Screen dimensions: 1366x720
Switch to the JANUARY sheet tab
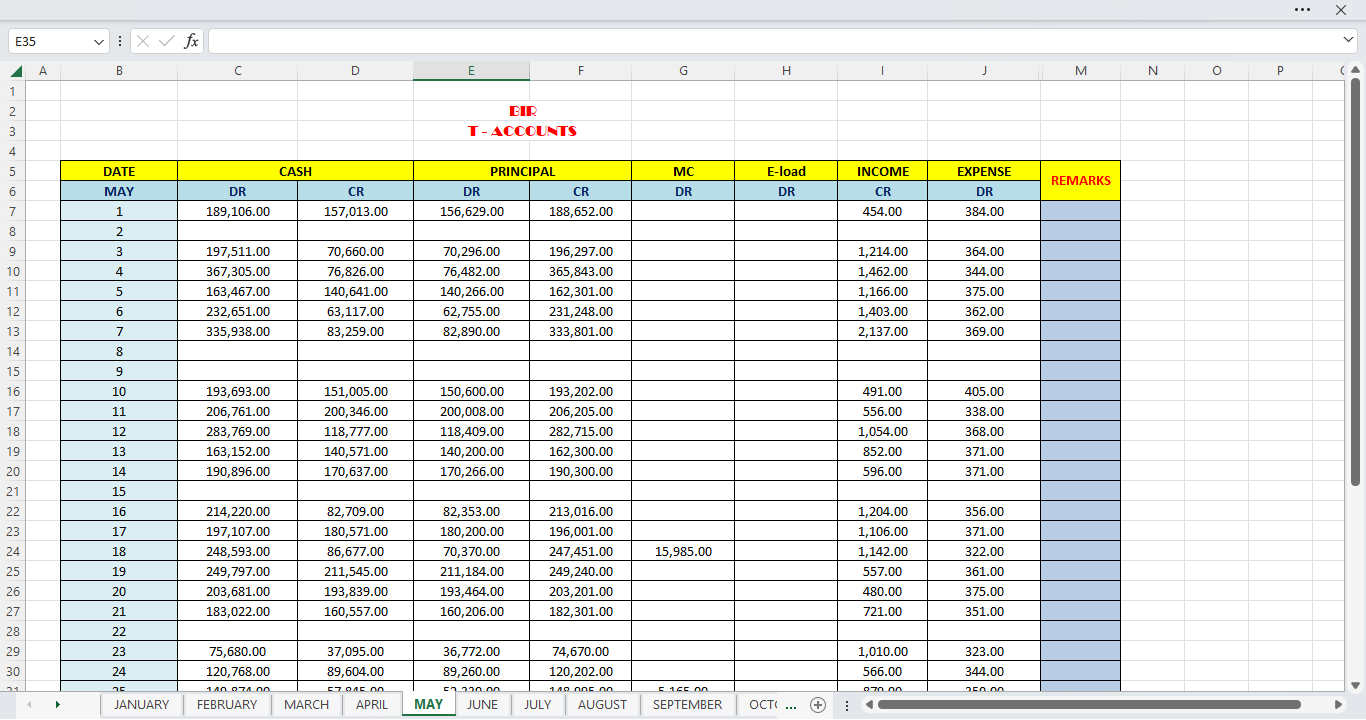[141, 705]
